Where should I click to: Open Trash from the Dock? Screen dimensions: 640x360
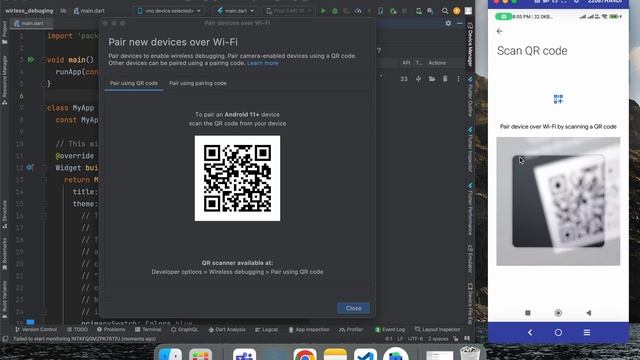[469, 354]
